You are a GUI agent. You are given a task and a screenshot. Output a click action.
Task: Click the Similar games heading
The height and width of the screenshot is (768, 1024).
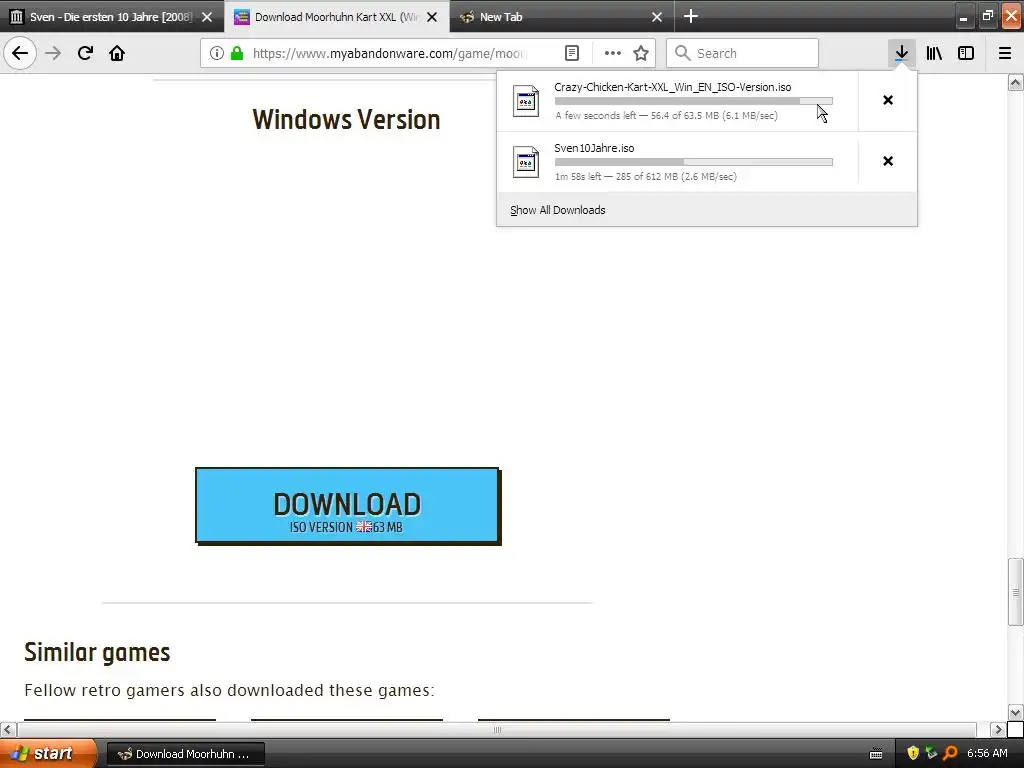[x=97, y=652]
